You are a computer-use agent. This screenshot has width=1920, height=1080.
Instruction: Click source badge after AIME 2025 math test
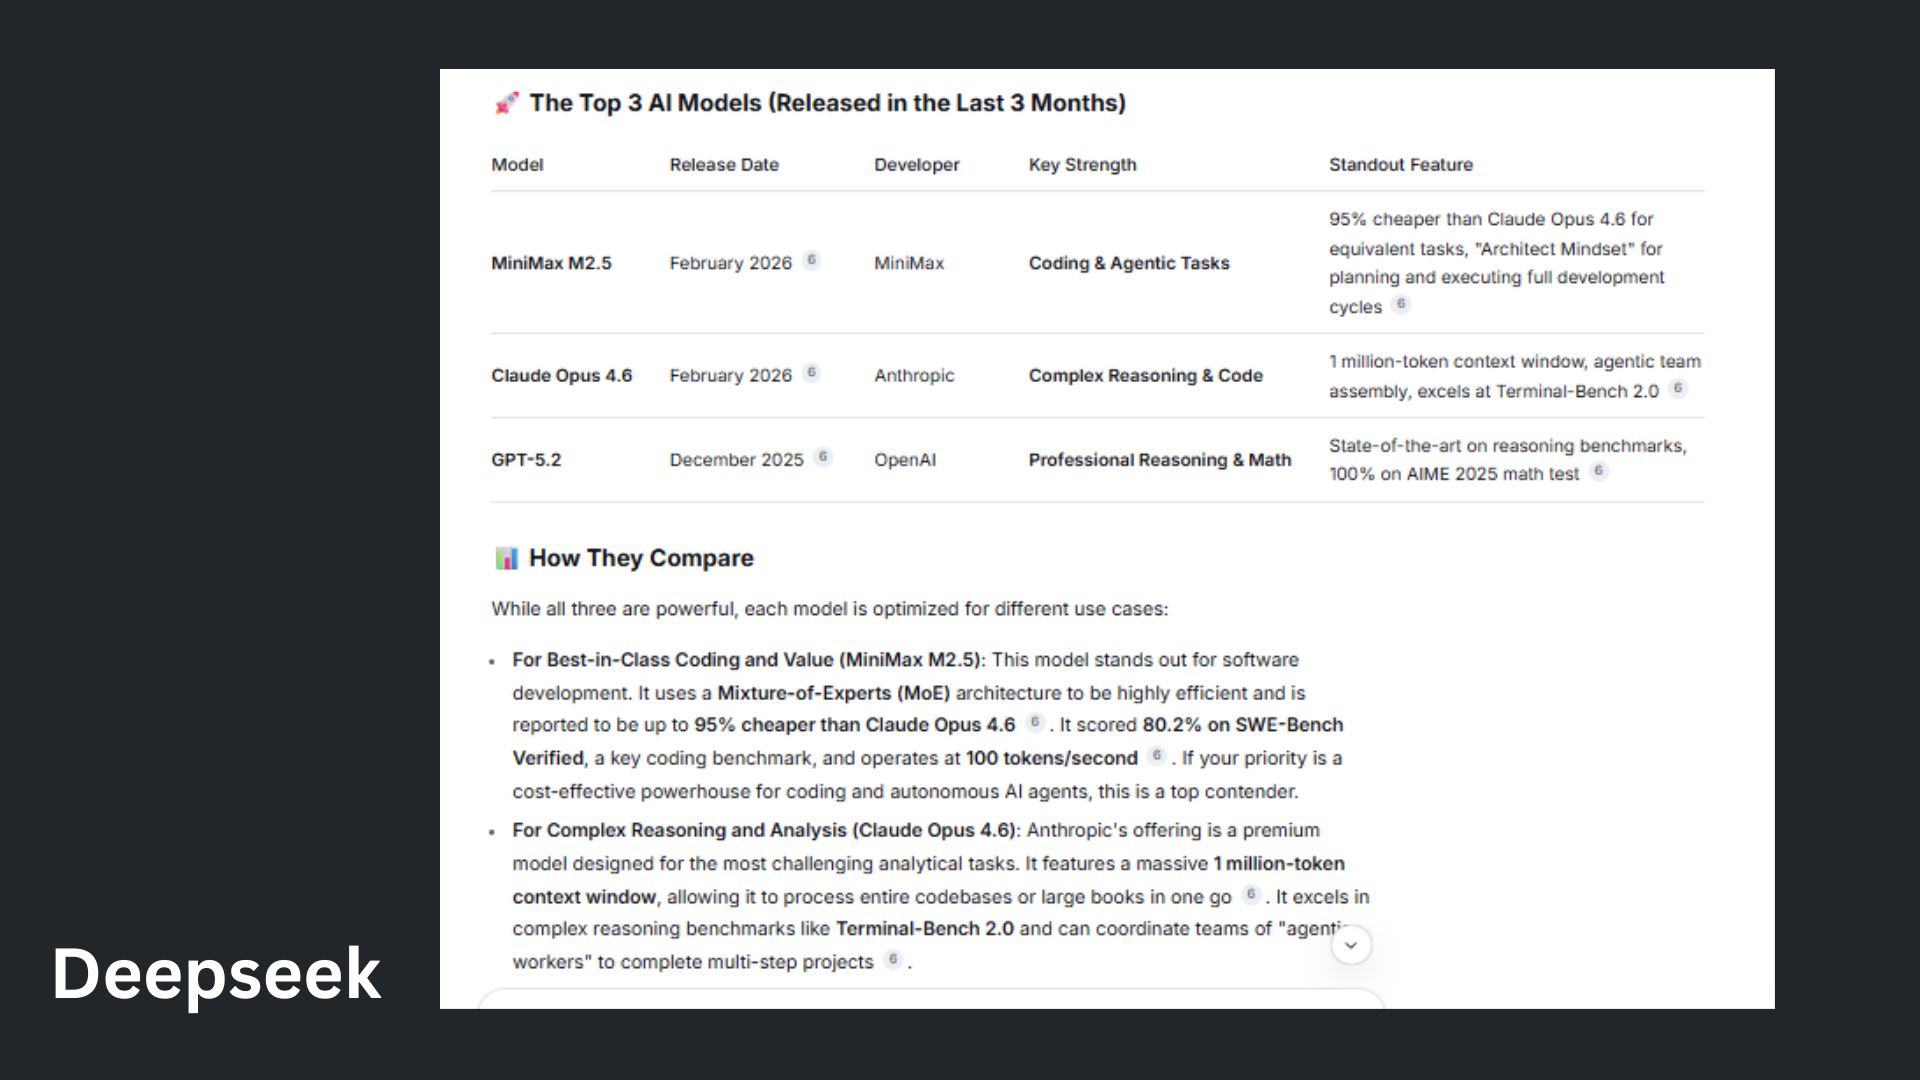(x=1599, y=471)
